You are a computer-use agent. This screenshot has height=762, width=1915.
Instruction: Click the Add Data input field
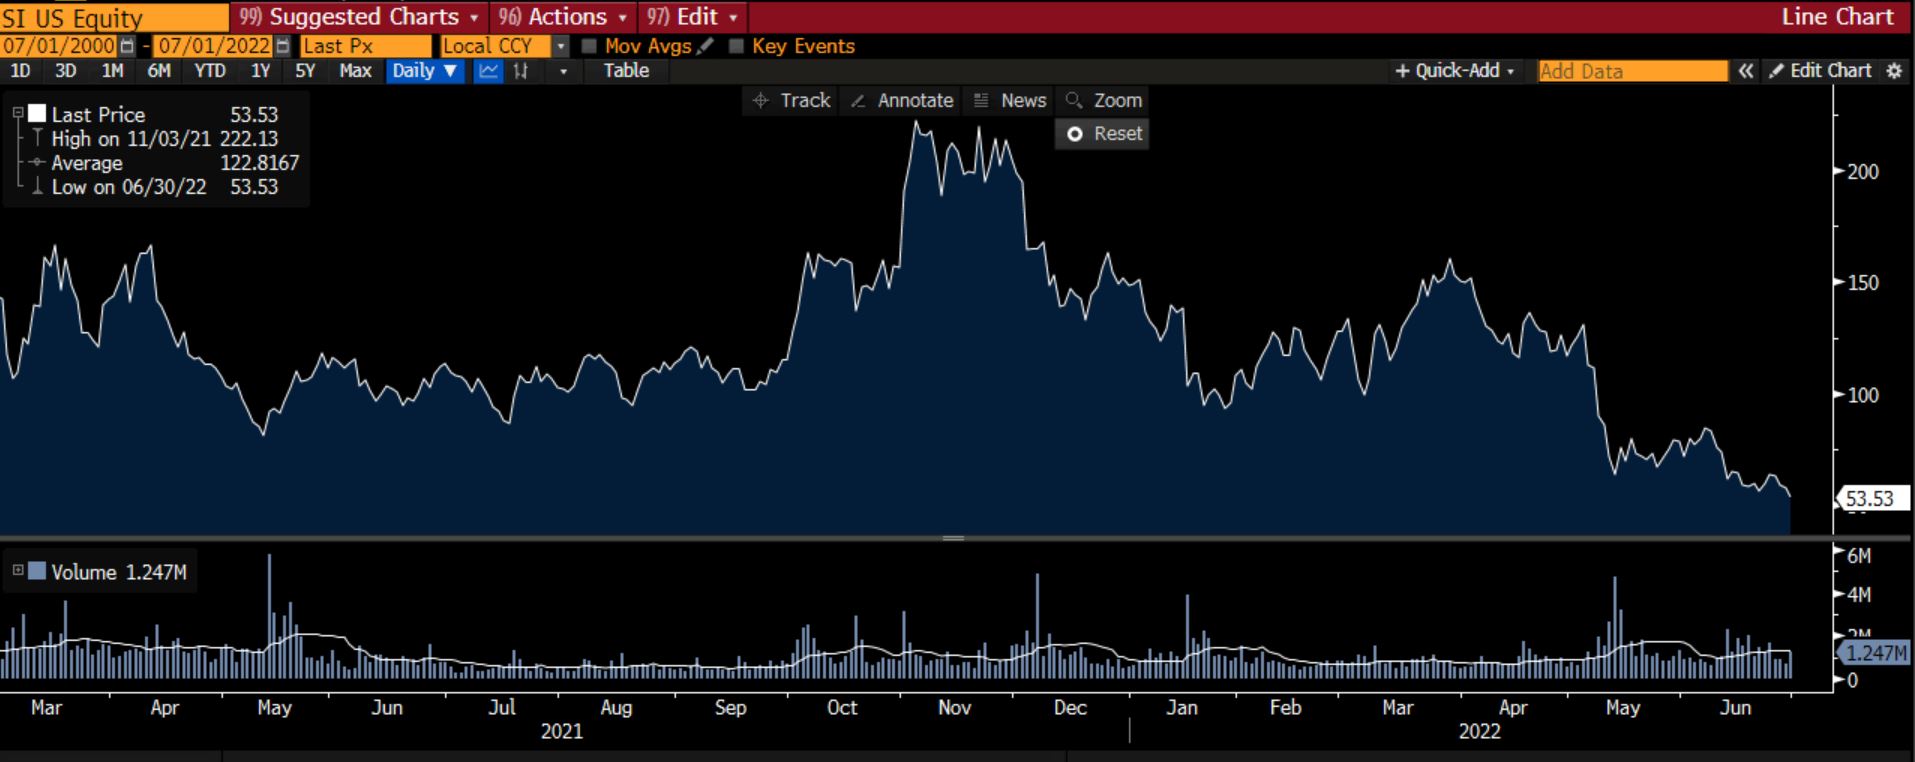click(x=1632, y=71)
